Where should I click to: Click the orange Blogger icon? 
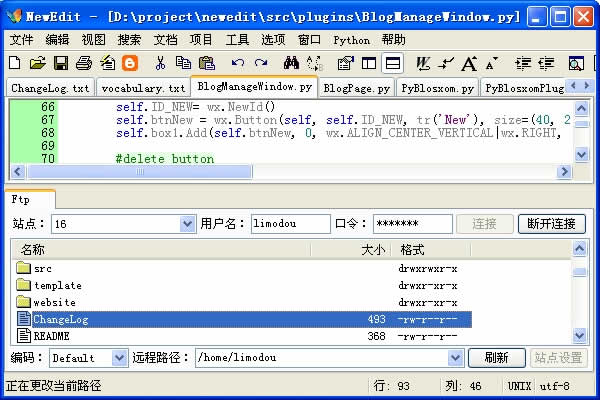[130, 63]
